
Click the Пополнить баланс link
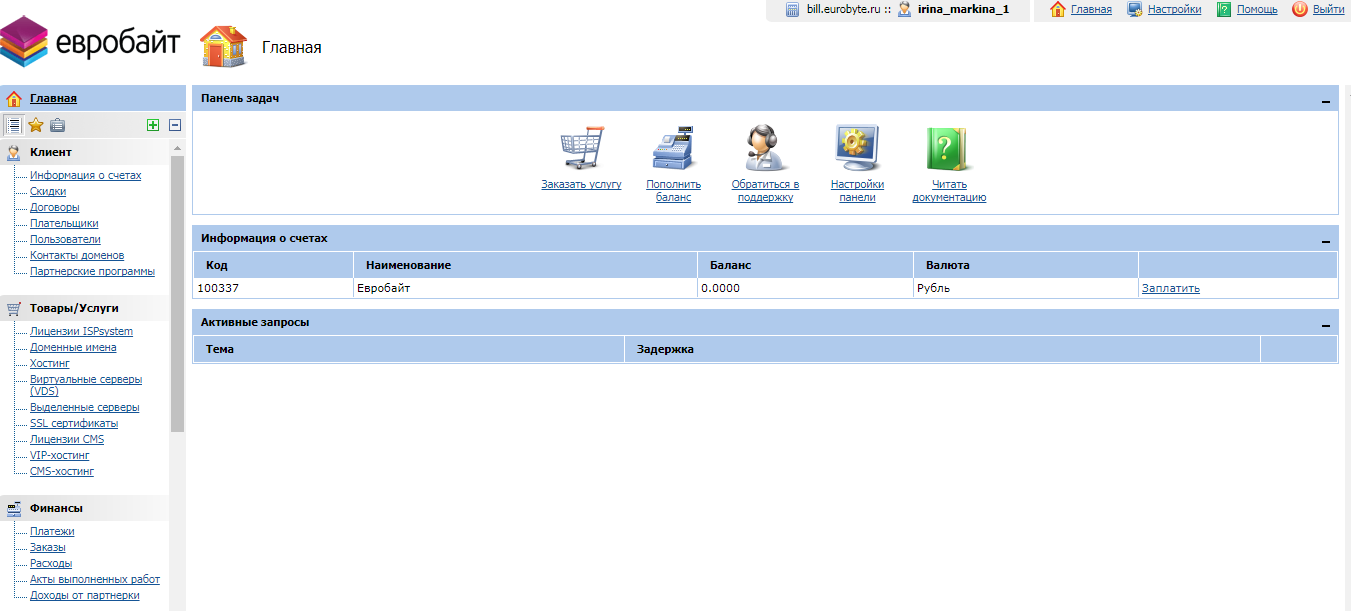point(673,190)
